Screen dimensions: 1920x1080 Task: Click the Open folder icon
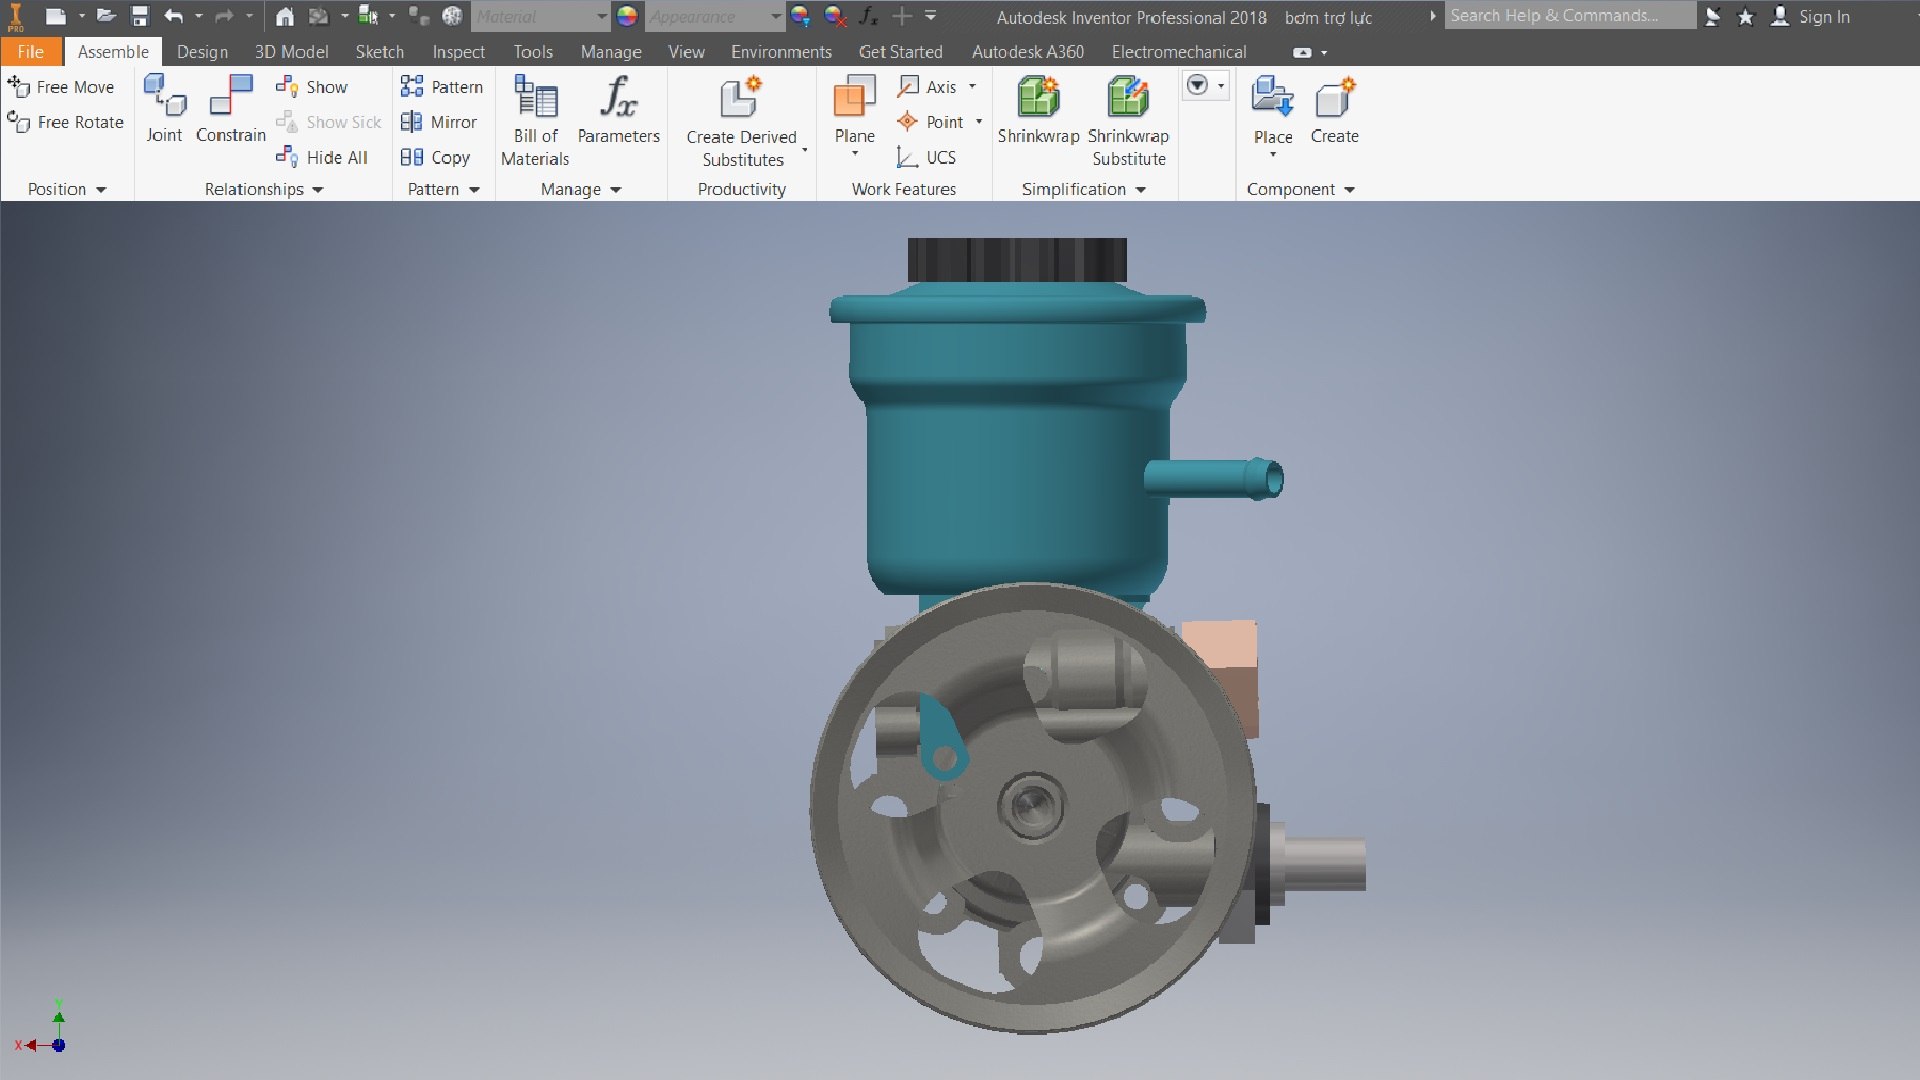tap(106, 16)
